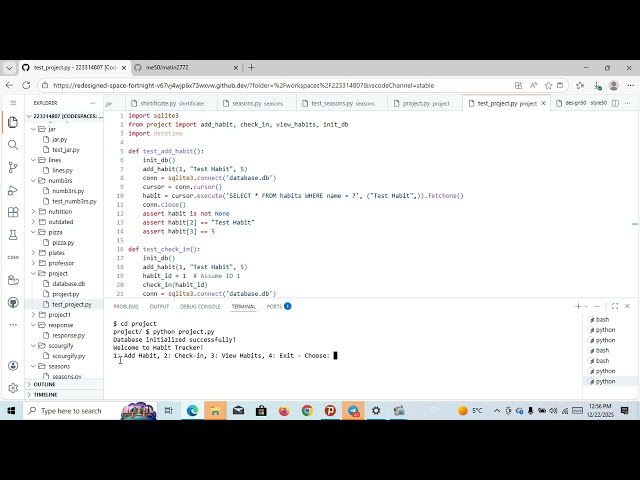
Task: Open the Search view in activity bar
Action: [x=13, y=145]
